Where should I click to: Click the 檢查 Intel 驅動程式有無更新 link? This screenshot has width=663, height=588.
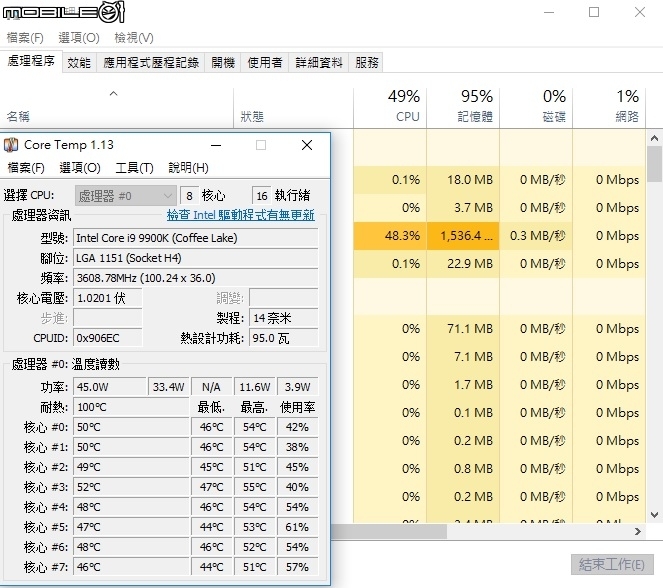tap(241, 215)
